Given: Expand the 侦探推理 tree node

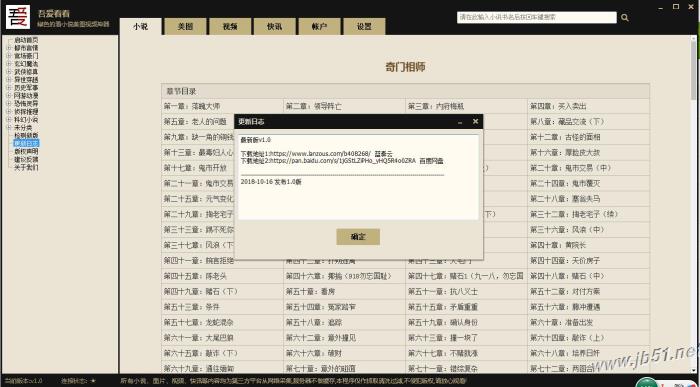Looking at the screenshot, I should (8, 112).
